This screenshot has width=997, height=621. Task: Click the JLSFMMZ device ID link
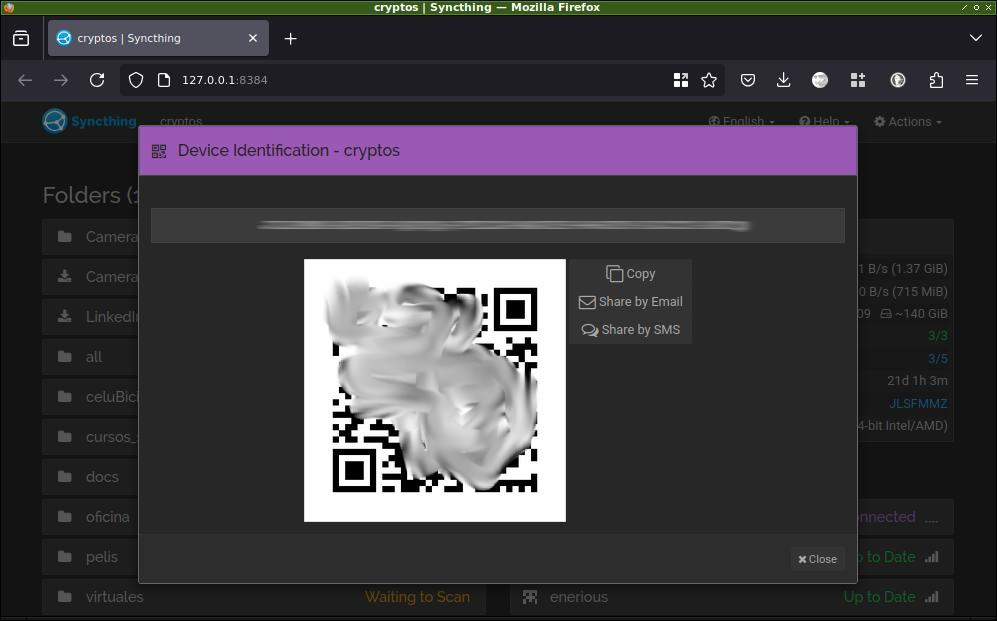pos(918,404)
